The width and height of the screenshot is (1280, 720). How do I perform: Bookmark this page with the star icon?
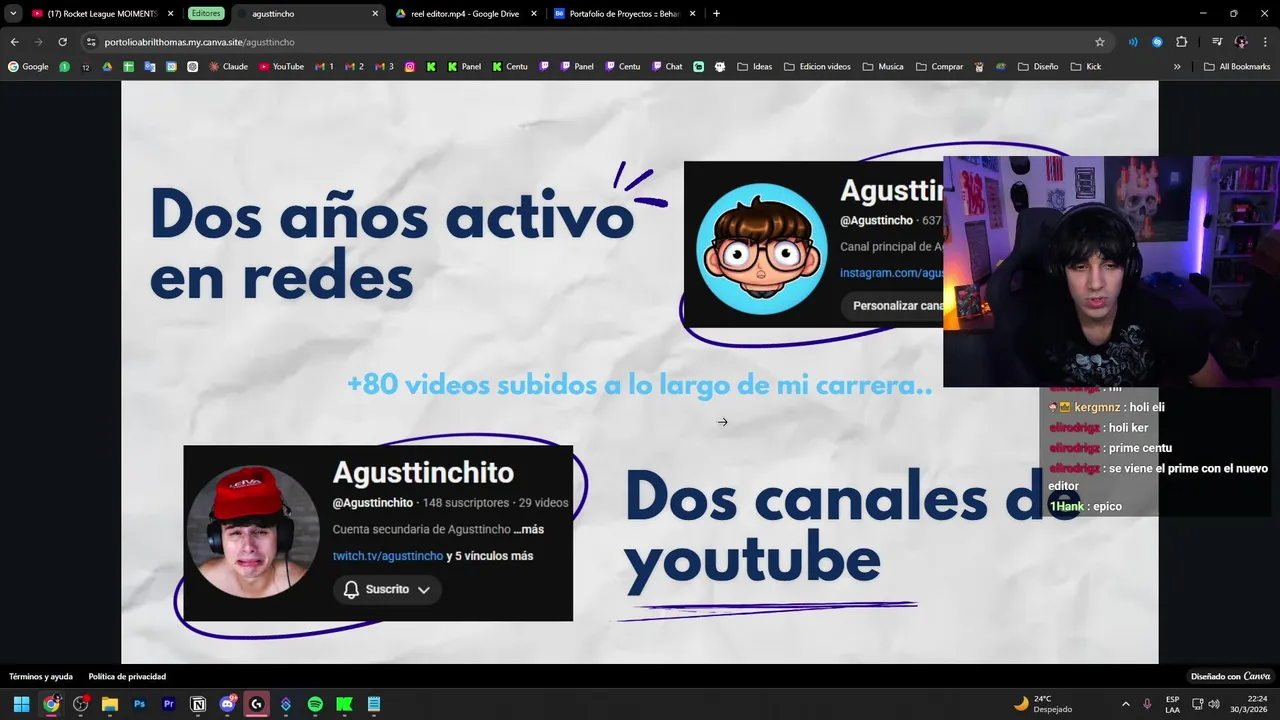pyautogui.click(x=1100, y=42)
